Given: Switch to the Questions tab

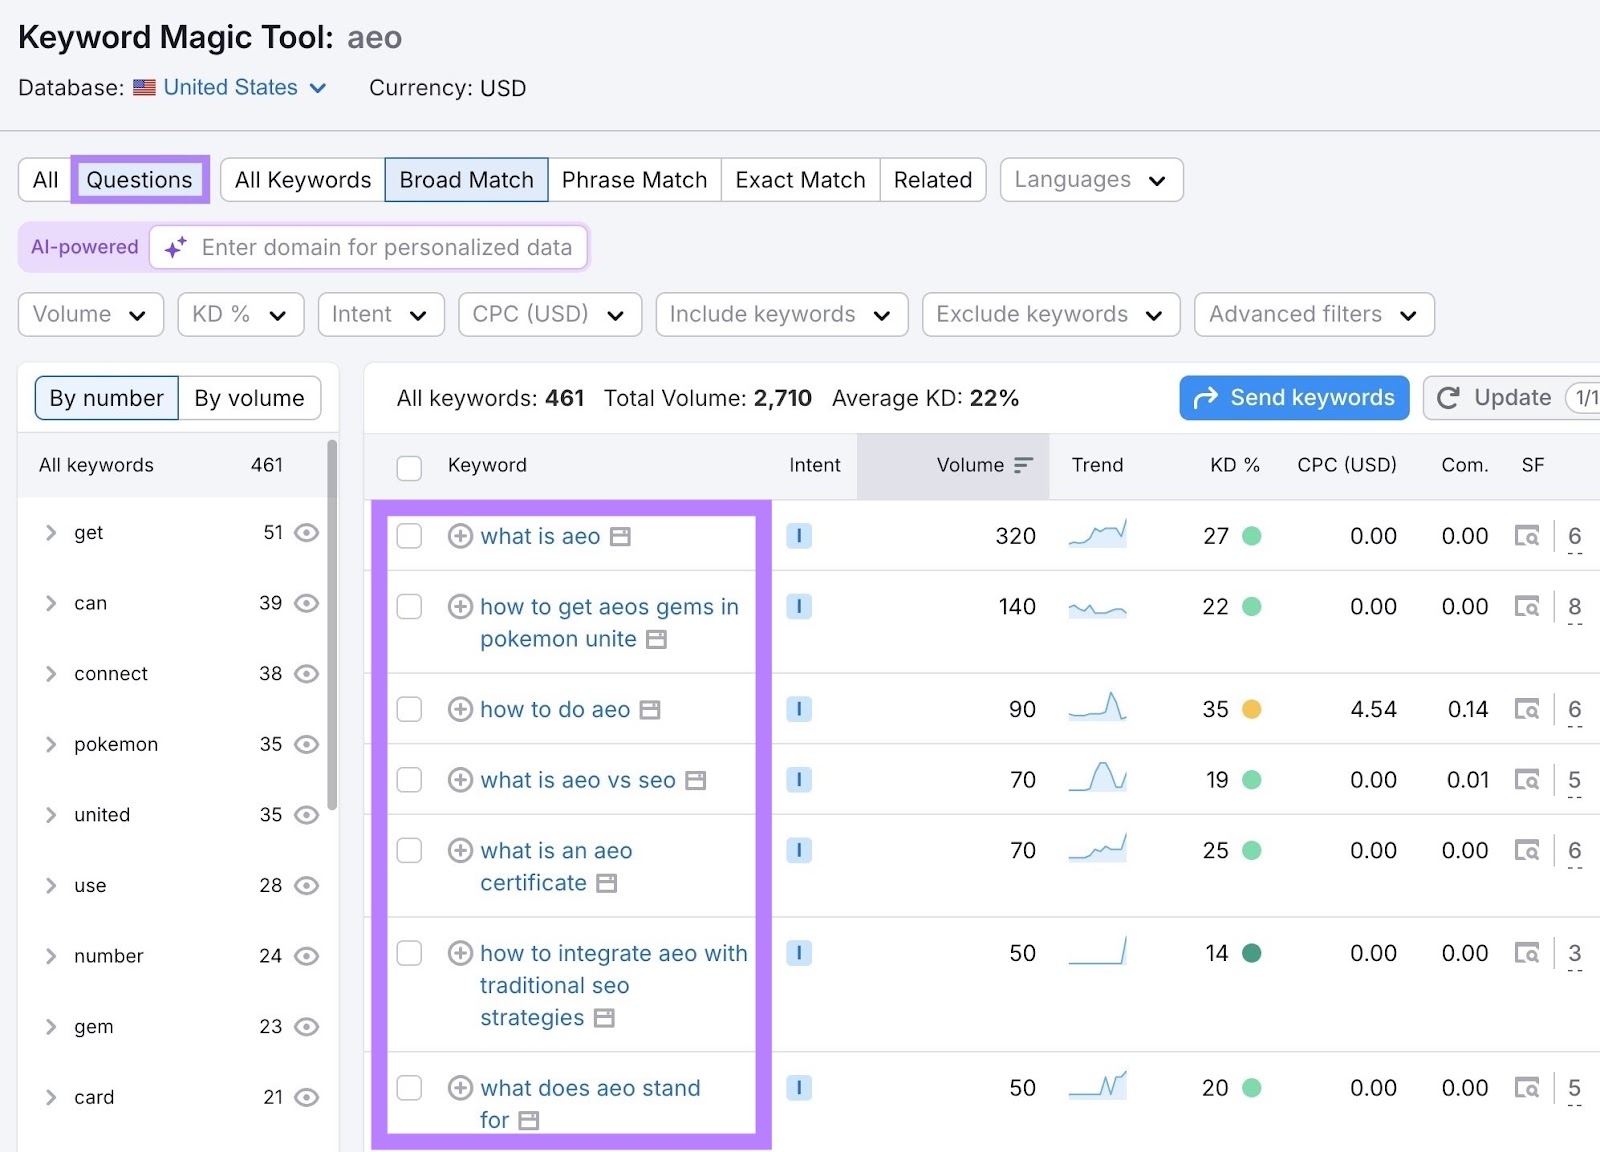Looking at the screenshot, I should tap(139, 180).
